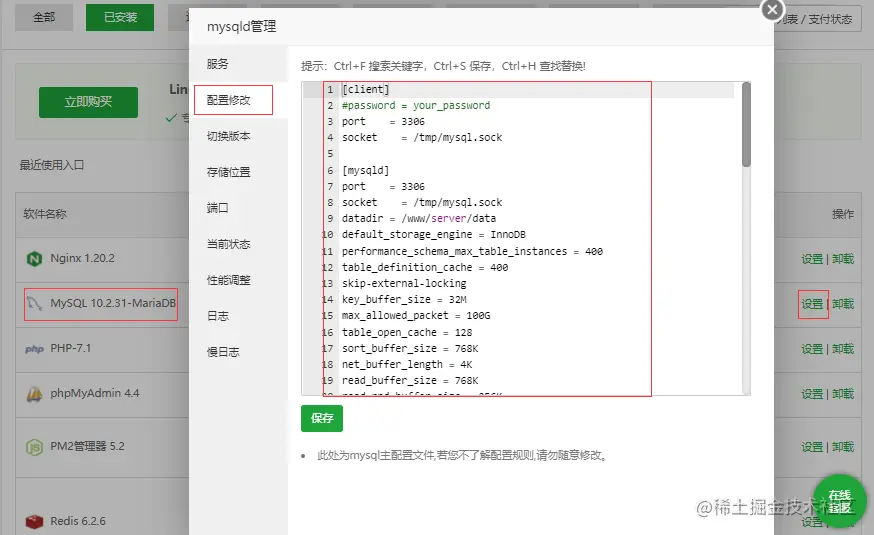Click the Nginx logo icon in software list
874x535 pixels.
pos(35,259)
